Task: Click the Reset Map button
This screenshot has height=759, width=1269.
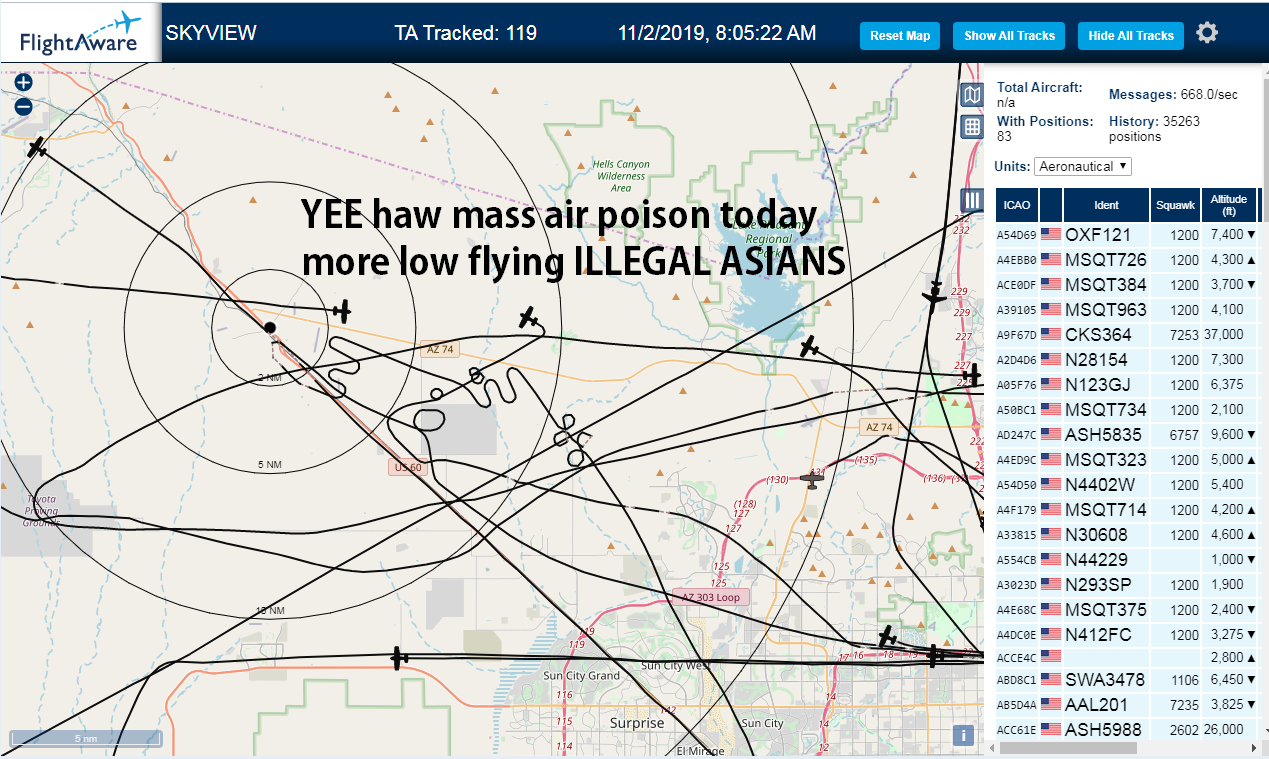Action: tap(900, 36)
